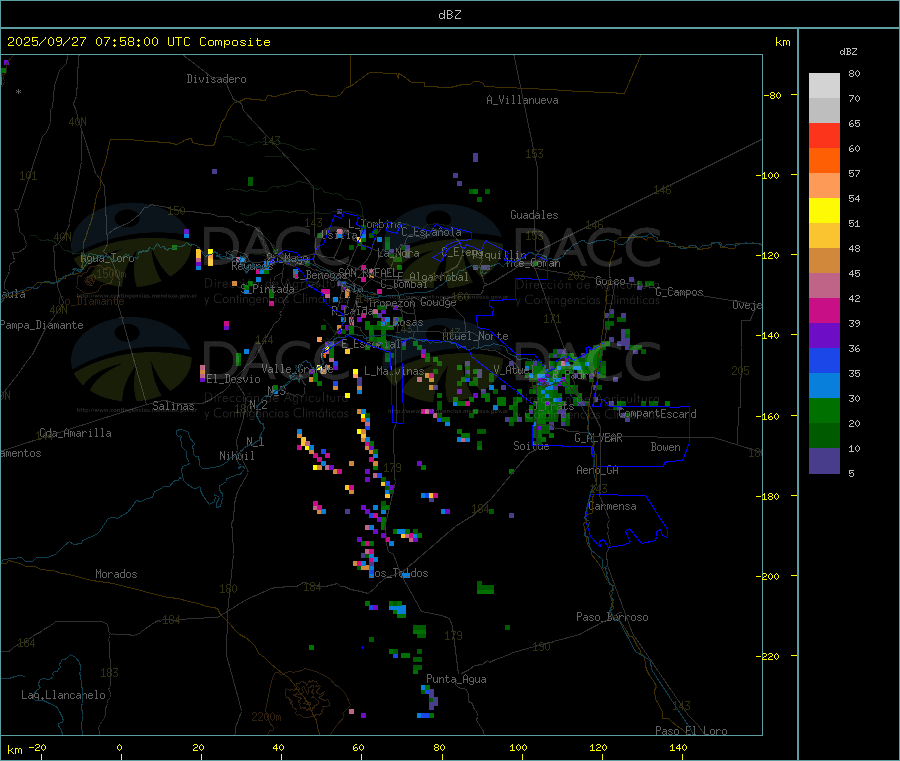
Task: Click the 0 km horizontal axis tick
Action: [119, 748]
